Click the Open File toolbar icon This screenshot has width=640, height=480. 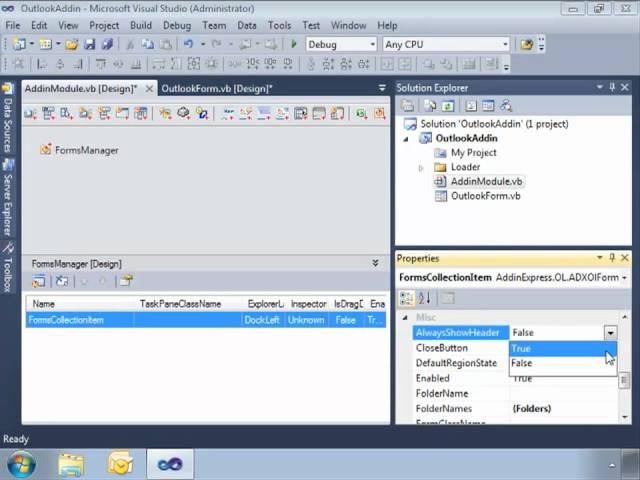point(71,44)
